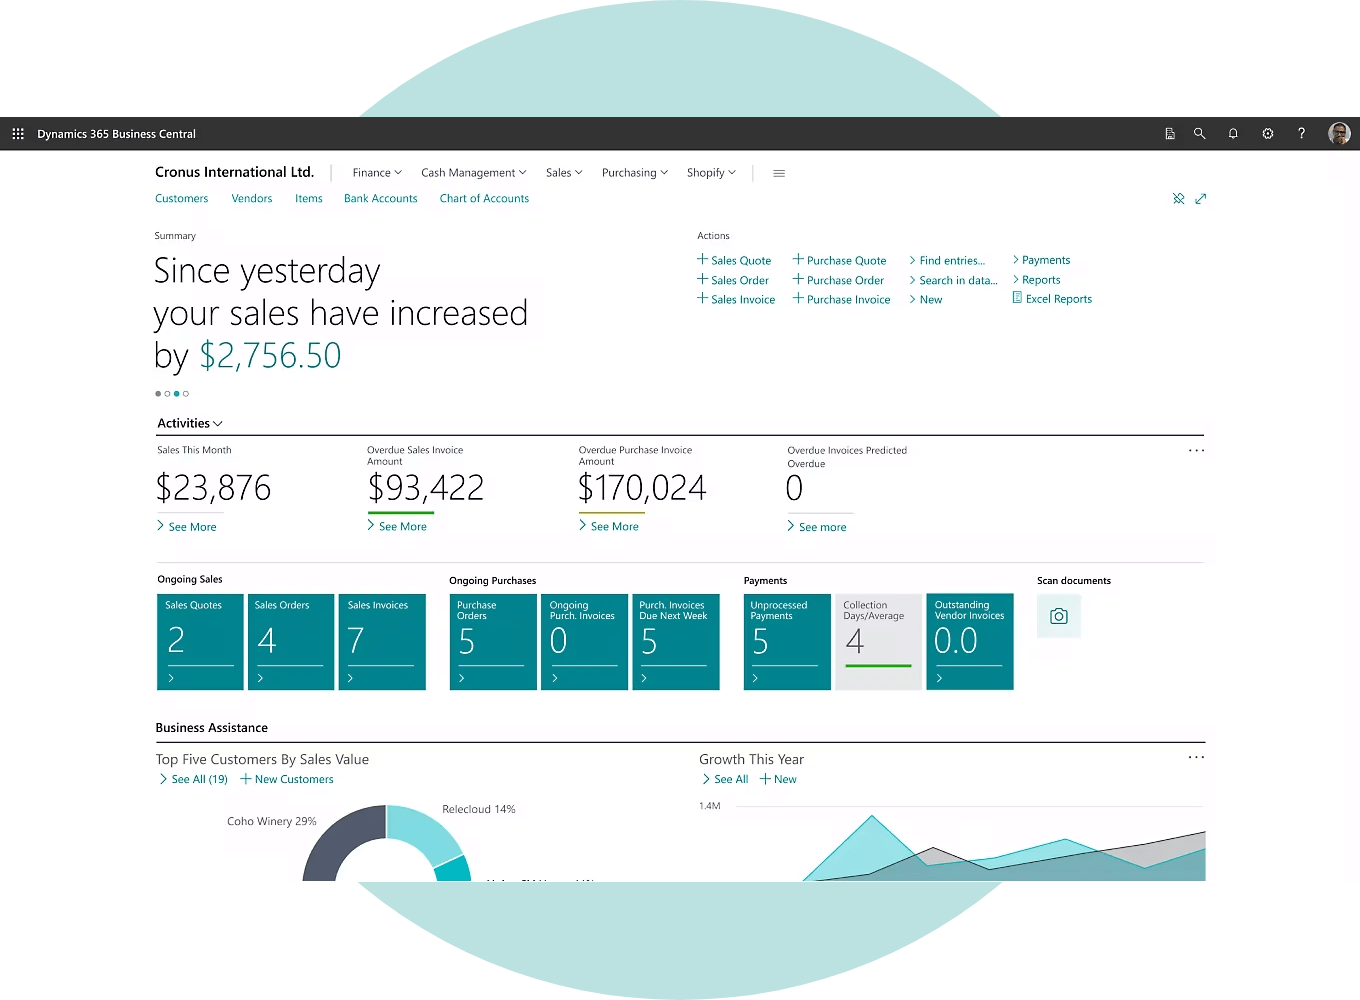Image resolution: width=1360 pixels, height=1000 pixels.
Task: Open the Unprocessed Payments tile
Action: point(787,642)
